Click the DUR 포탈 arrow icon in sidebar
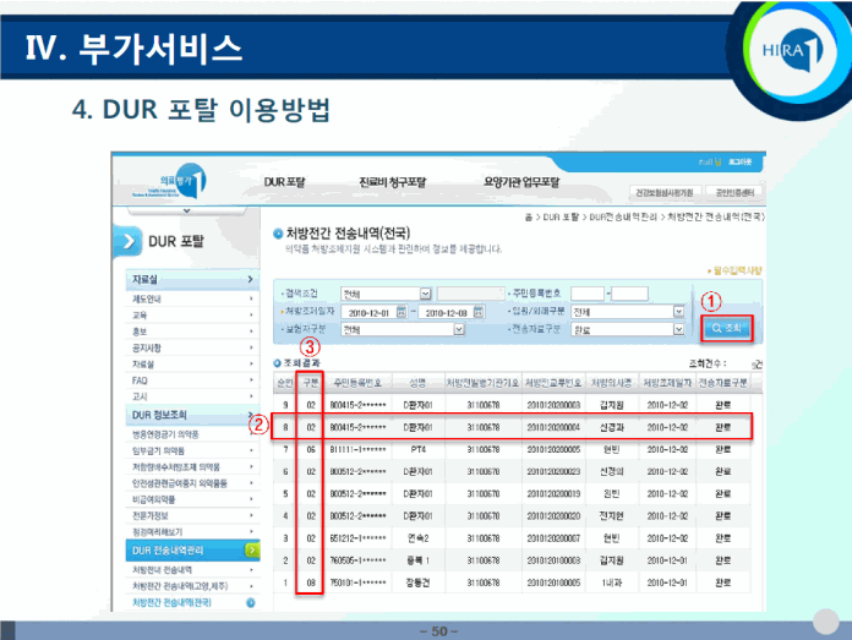 click(x=129, y=241)
